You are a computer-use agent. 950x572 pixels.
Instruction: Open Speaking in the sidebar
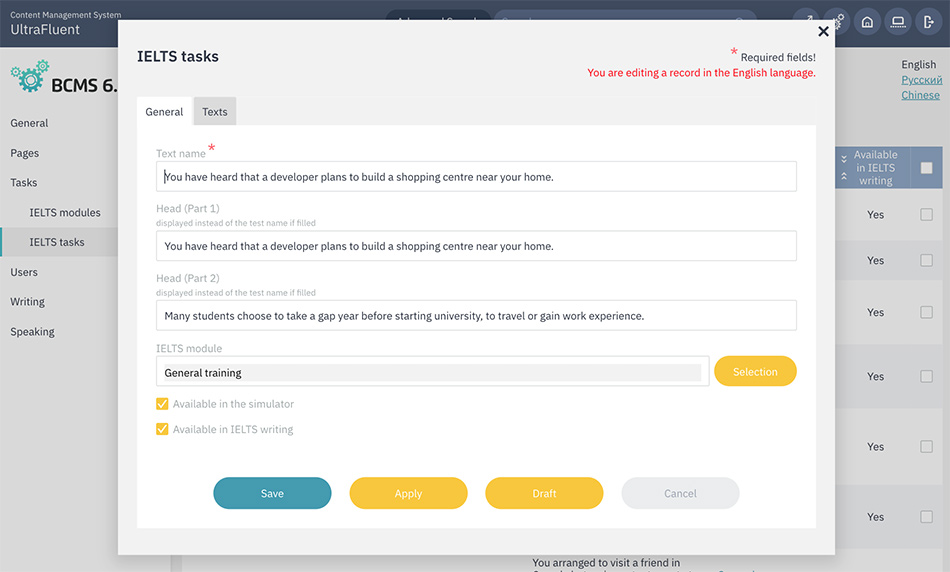click(32, 331)
